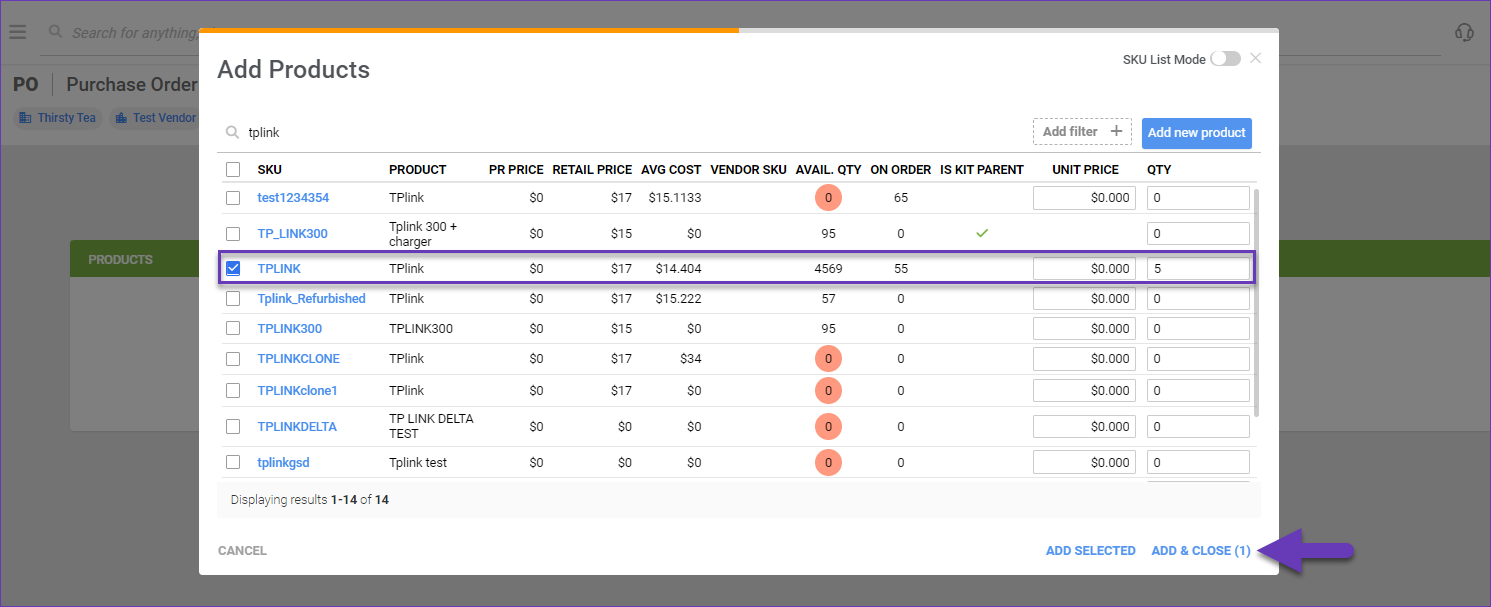Image resolution: width=1491 pixels, height=607 pixels.
Task: Edit quantity field for tplinkgsd
Action: pyautogui.click(x=1198, y=462)
